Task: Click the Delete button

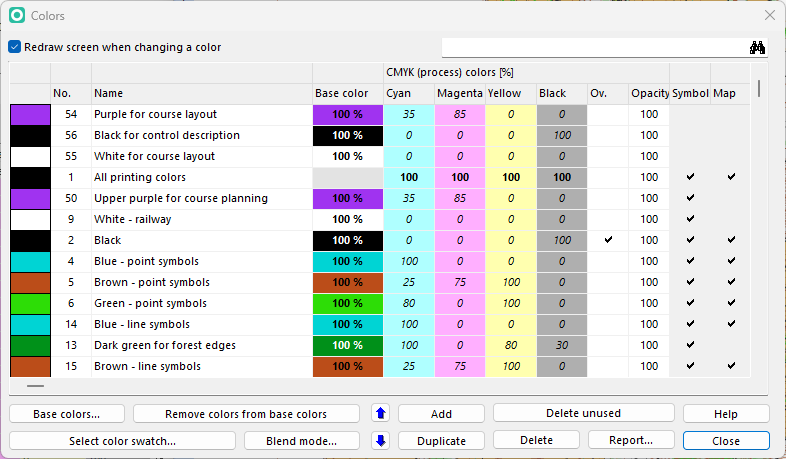Action: (x=536, y=440)
